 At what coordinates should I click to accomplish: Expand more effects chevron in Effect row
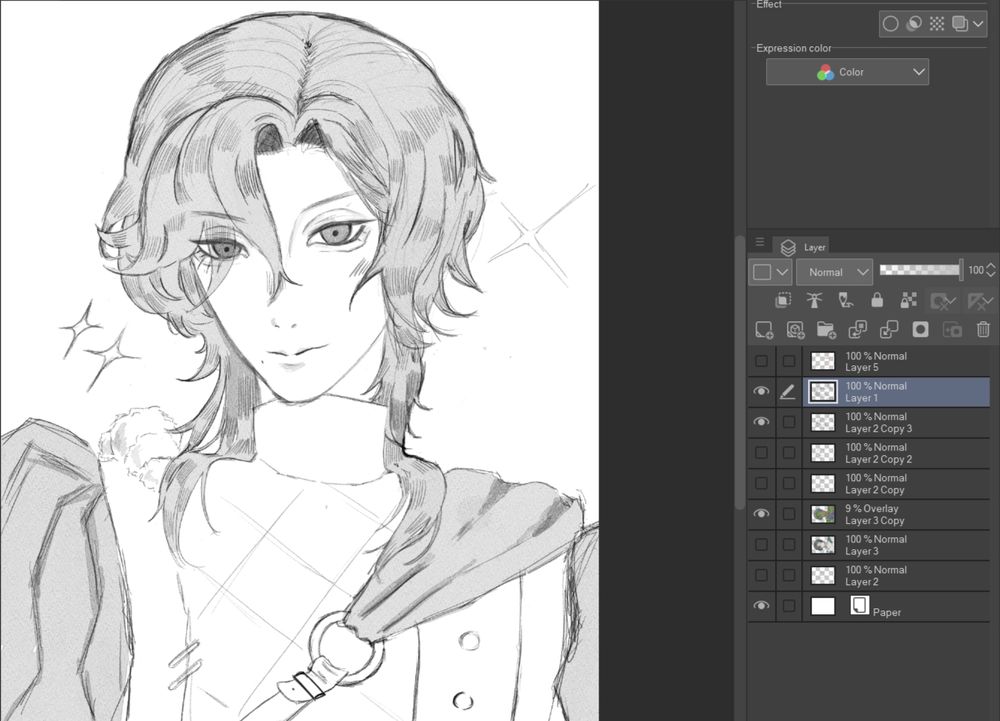click(978, 24)
